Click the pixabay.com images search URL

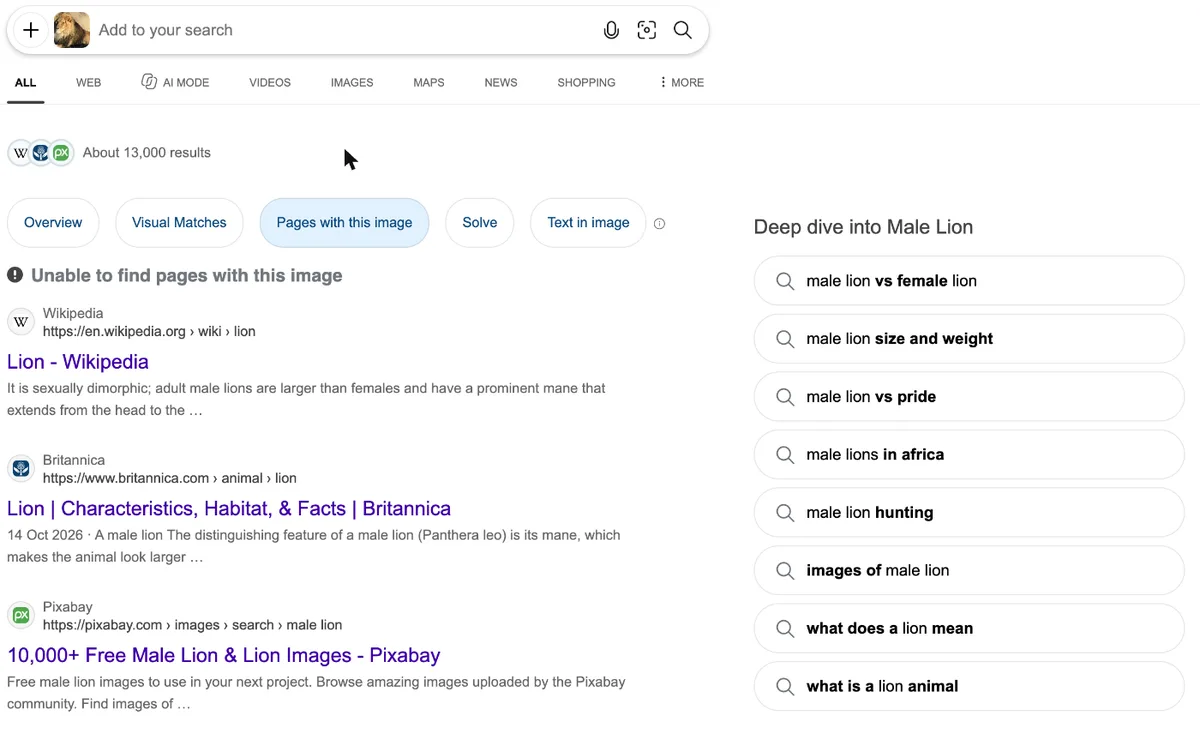(192, 625)
